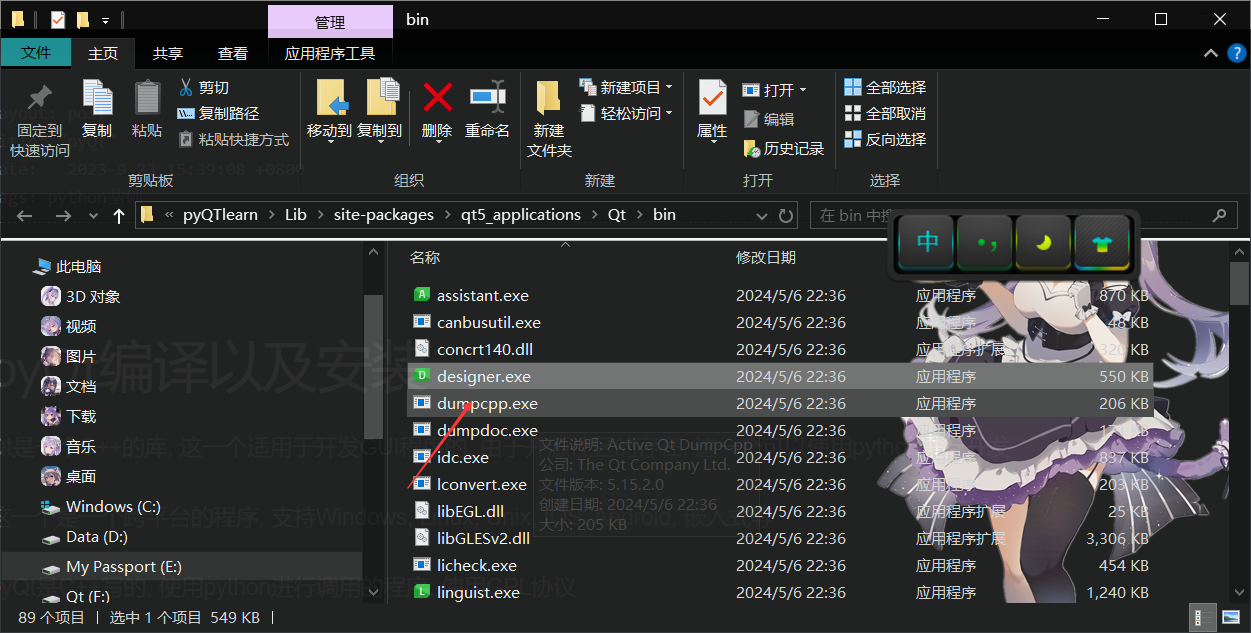The width and height of the screenshot is (1251, 633).
Task: Toggle IME moon (half/full width) button
Action: point(1043,242)
